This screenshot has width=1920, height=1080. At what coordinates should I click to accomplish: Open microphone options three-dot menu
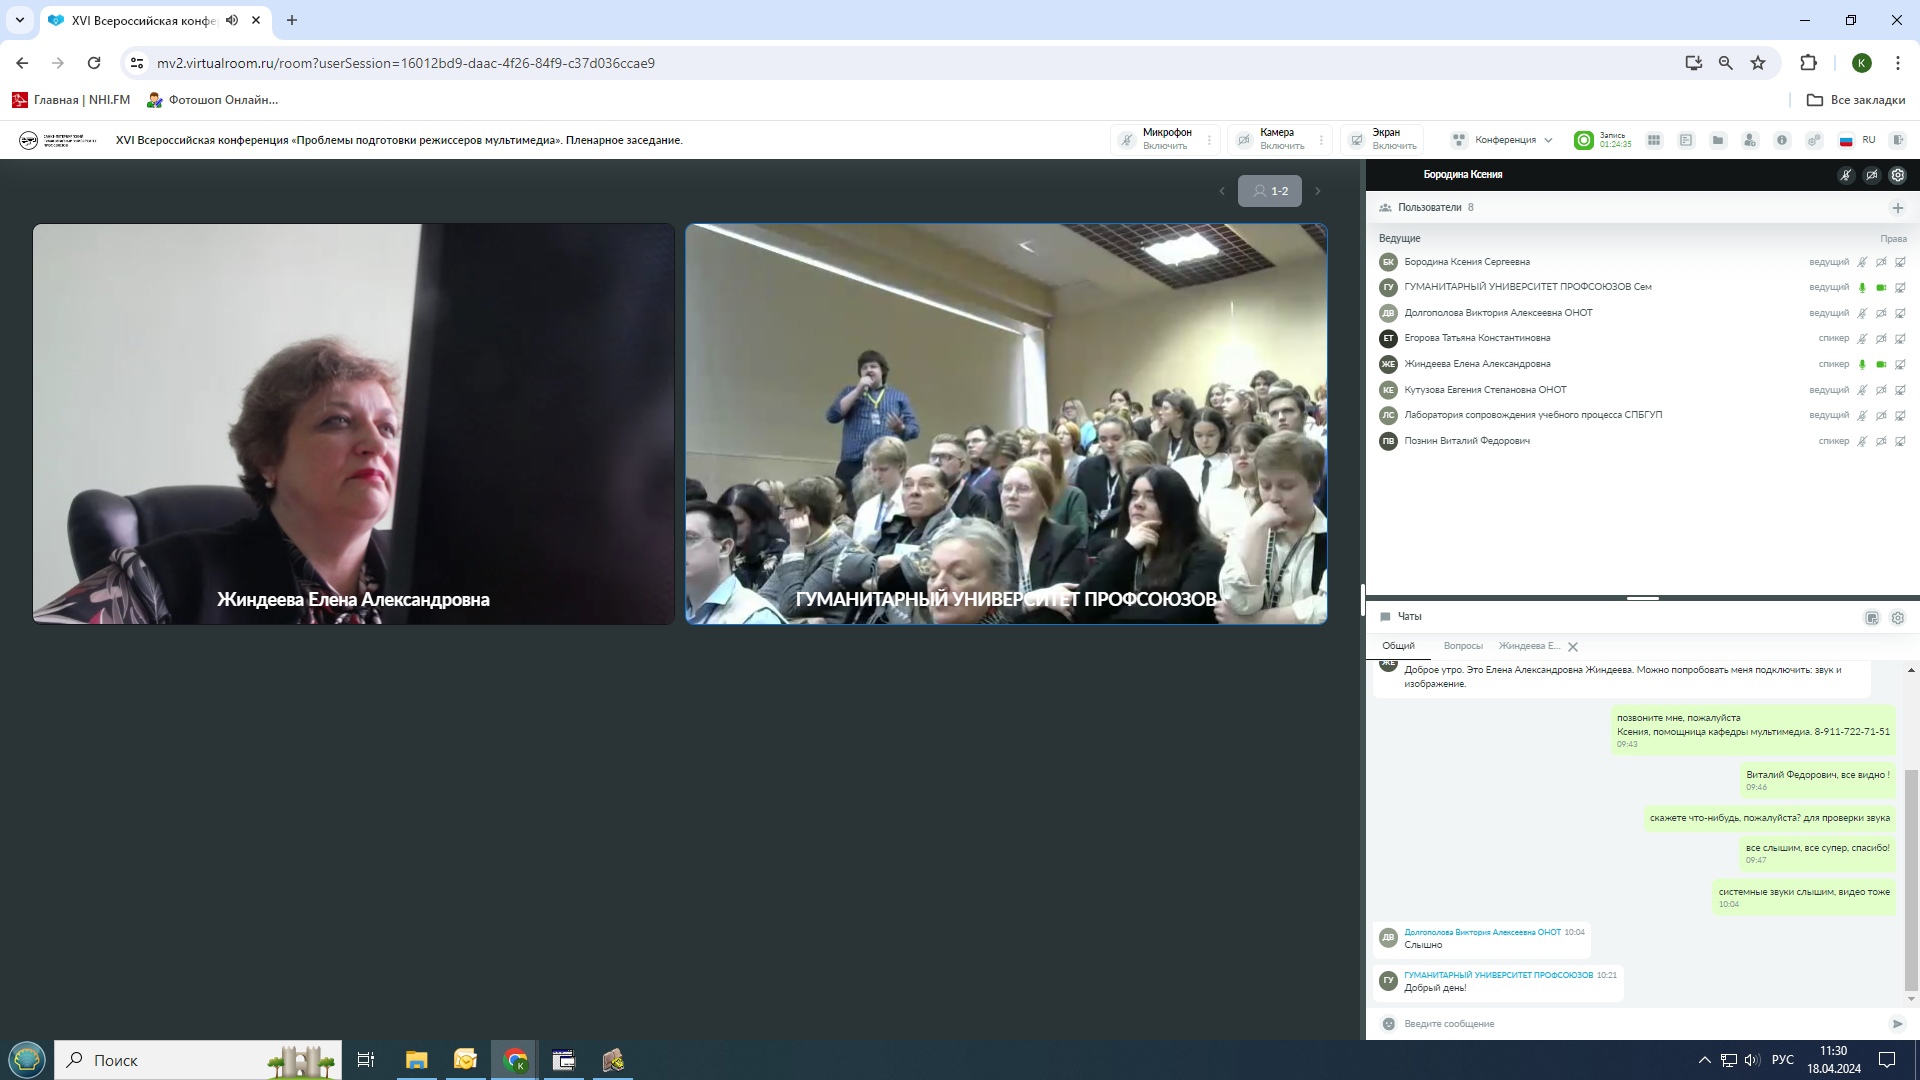click(x=1210, y=140)
